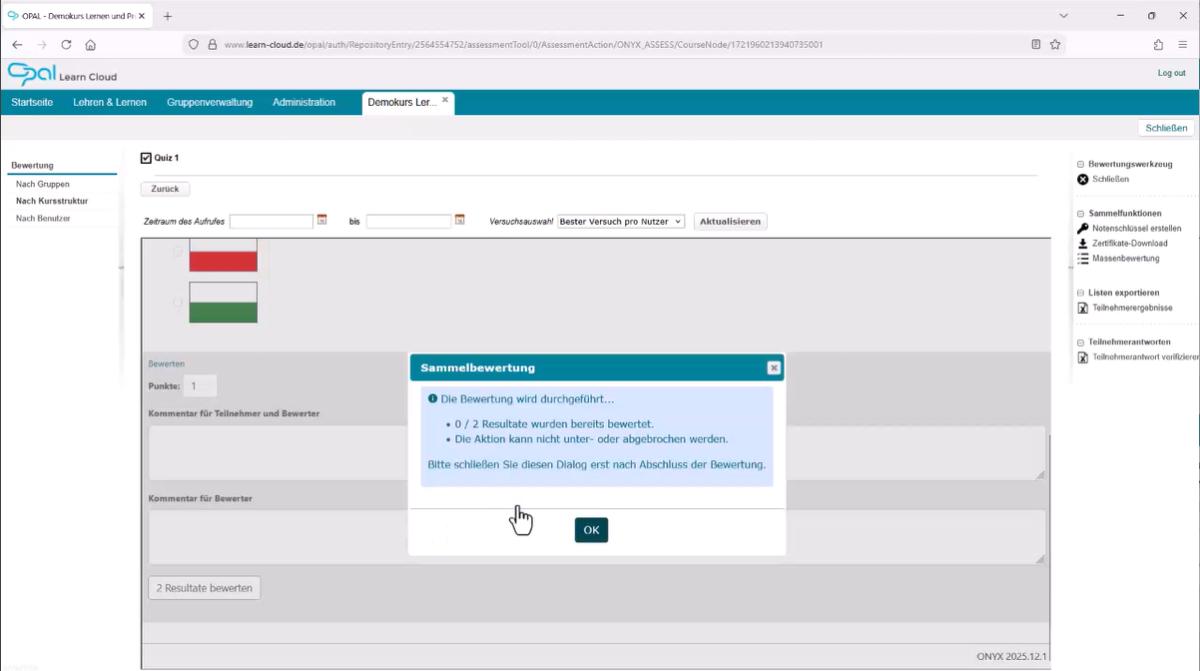Open the Gruppenverwaltung tab
1200x671 pixels.
coord(210,102)
